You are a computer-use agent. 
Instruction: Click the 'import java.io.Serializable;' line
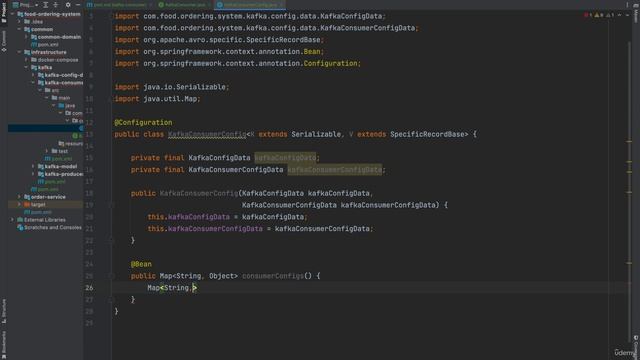click(172, 87)
